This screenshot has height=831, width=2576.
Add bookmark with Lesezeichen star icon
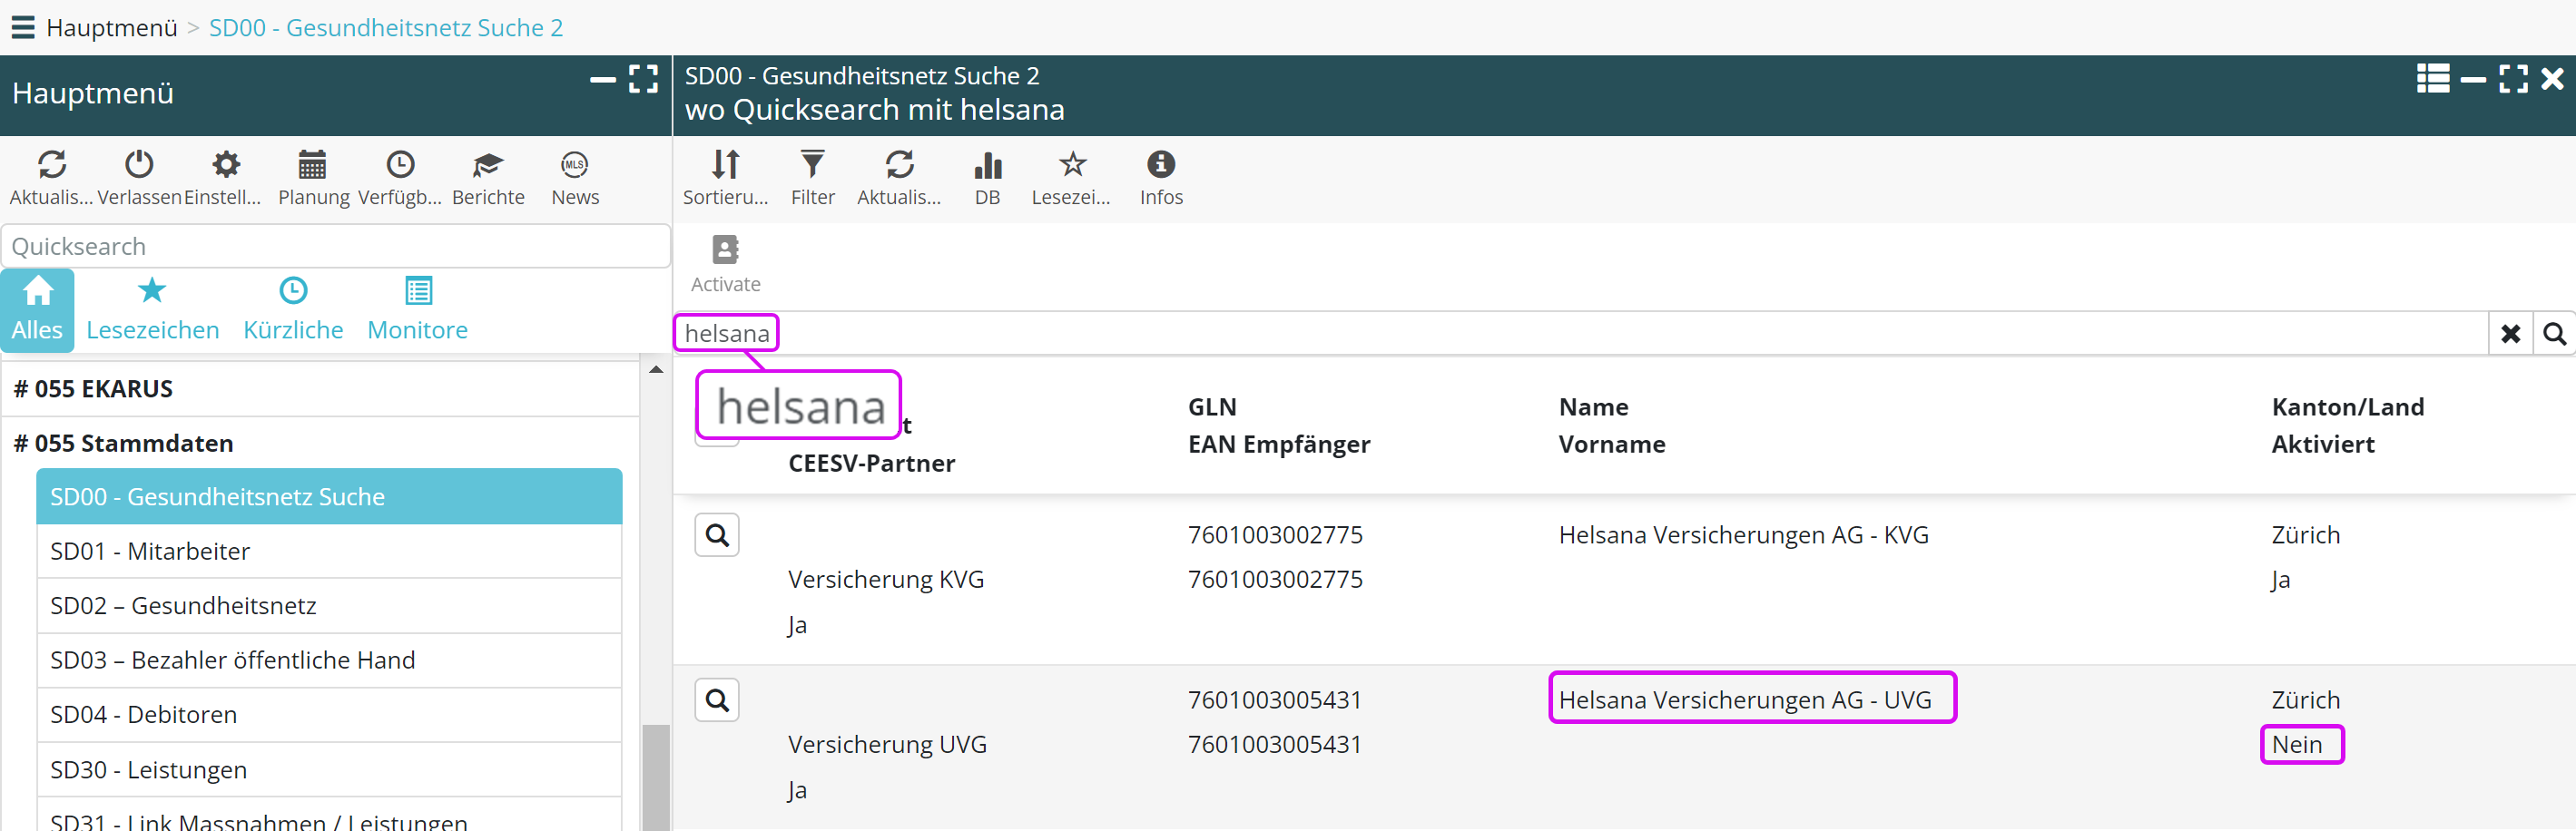click(x=1071, y=165)
